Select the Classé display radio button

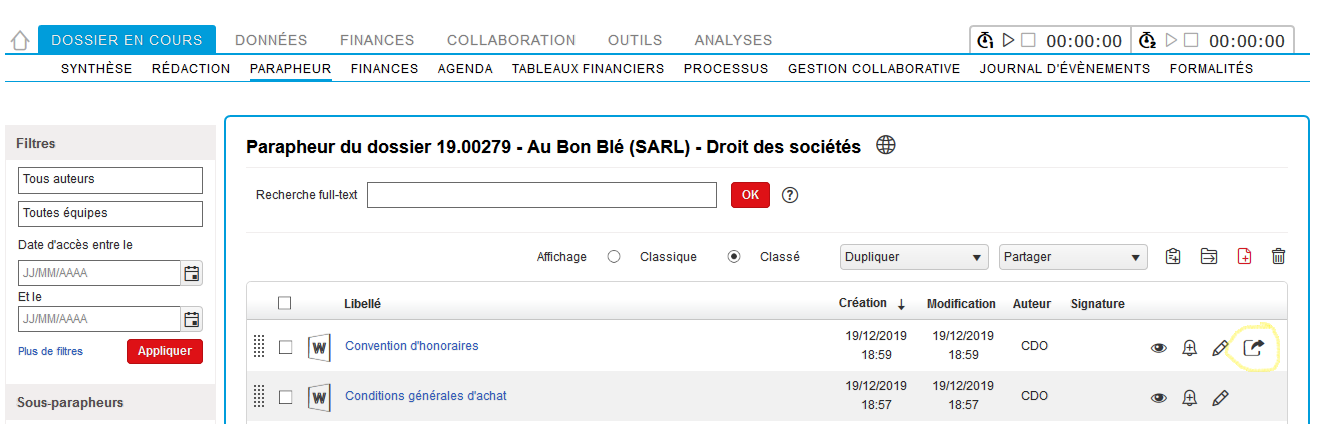click(x=735, y=256)
